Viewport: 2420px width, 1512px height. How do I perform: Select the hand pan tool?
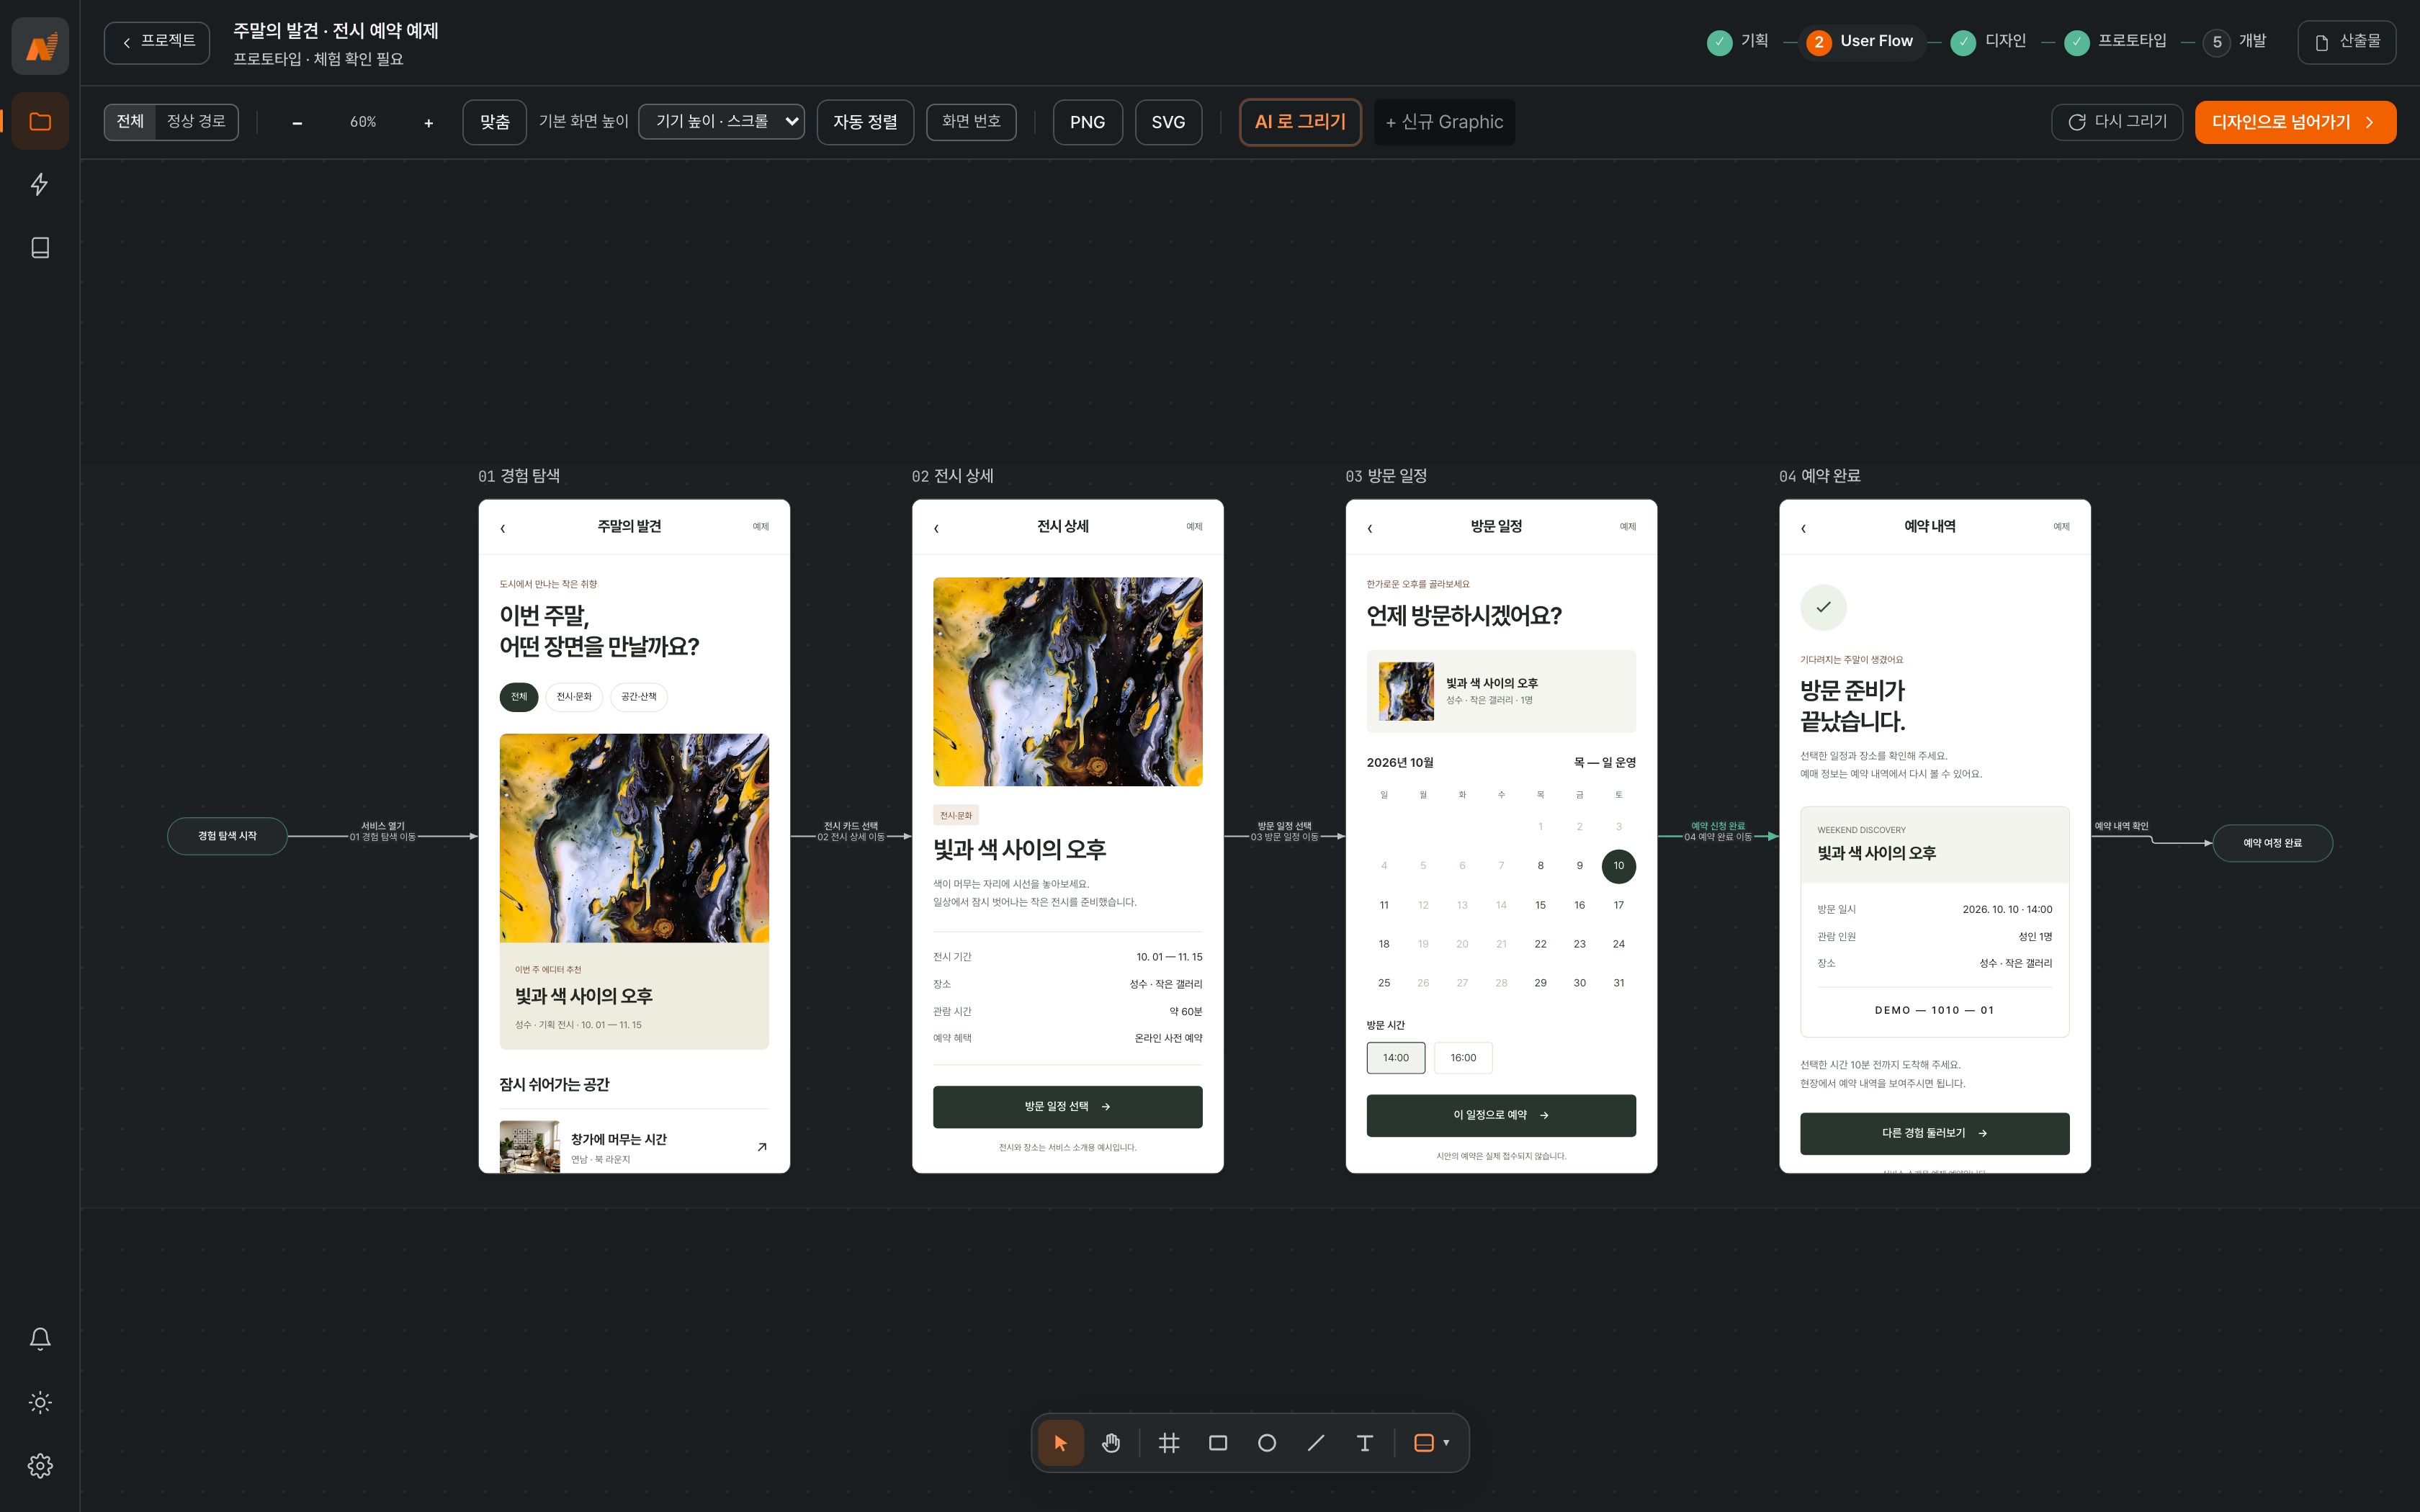(x=1111, y=1443)
